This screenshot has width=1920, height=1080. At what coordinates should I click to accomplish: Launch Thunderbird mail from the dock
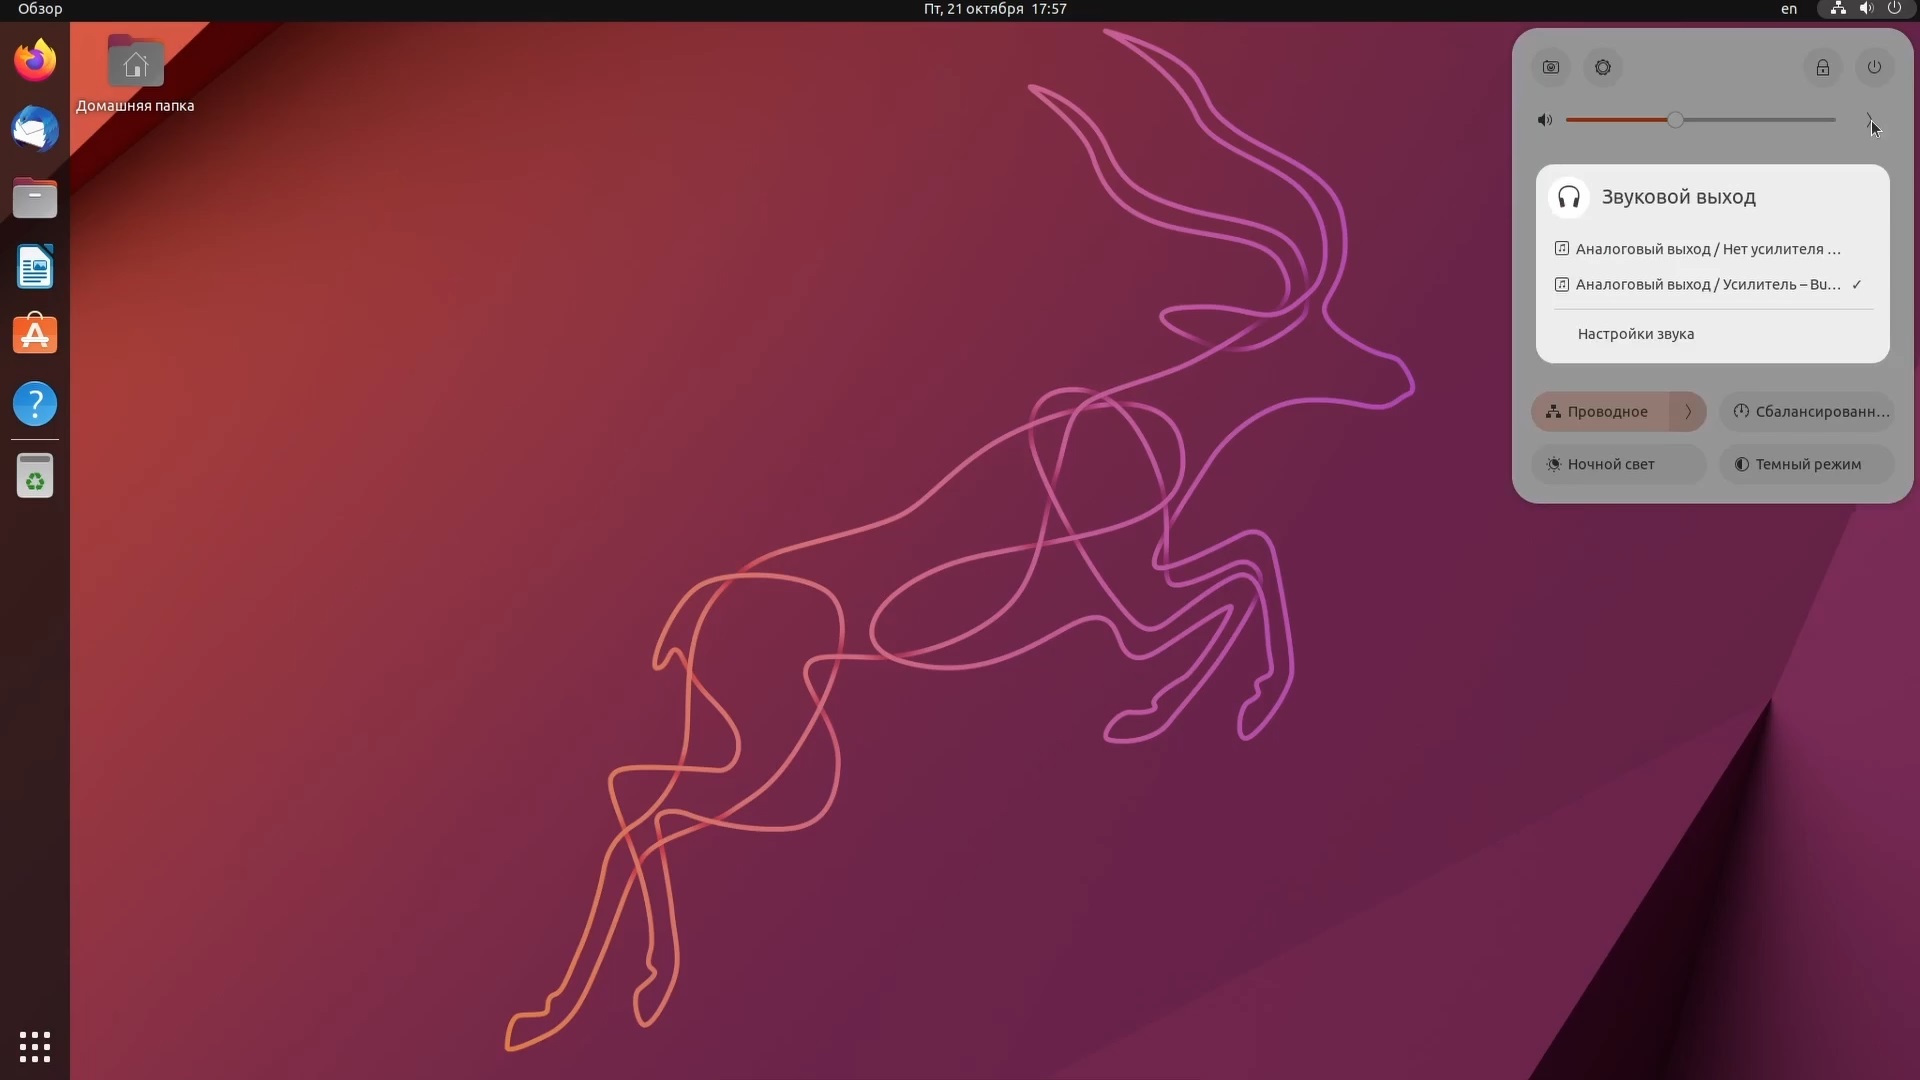coord(35,130)
